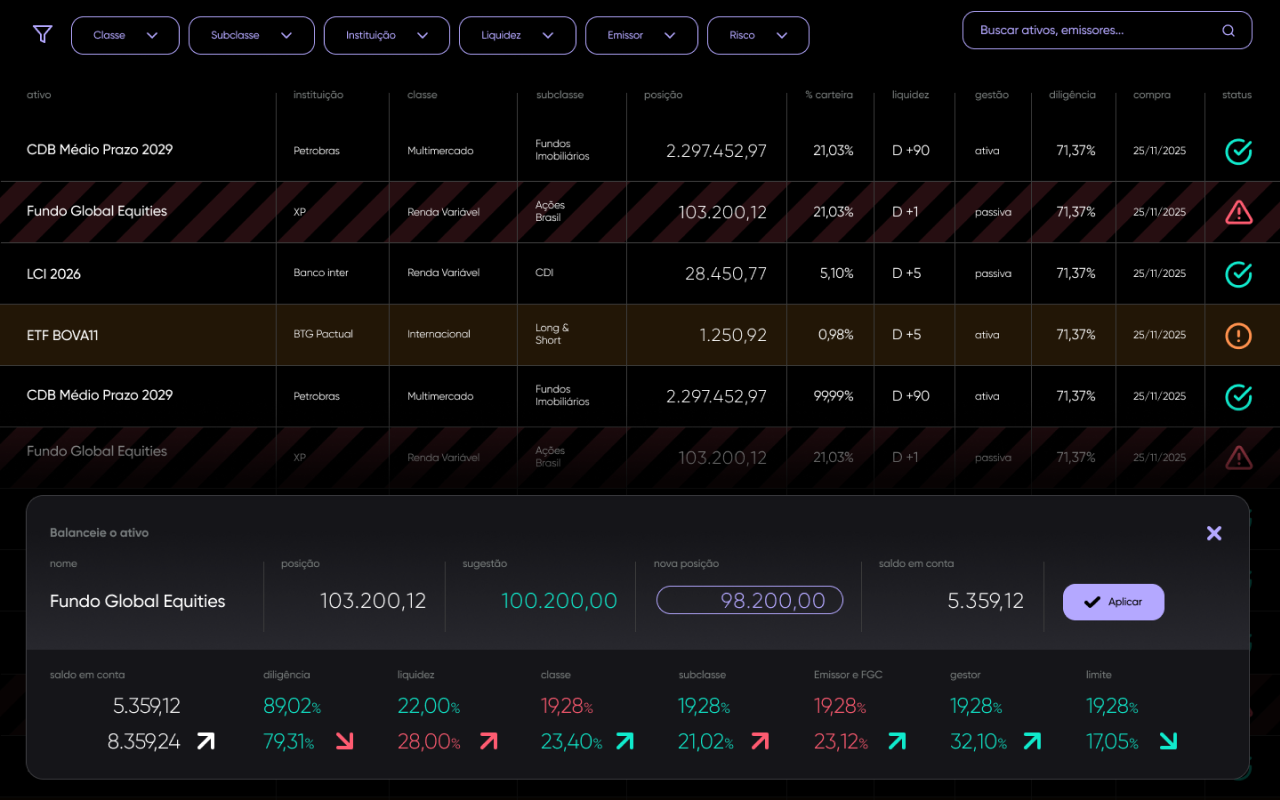The width and height of the screenshot is (1280, 800).
Task: Click the compra column header
Action: click(x=1152, y=95)
